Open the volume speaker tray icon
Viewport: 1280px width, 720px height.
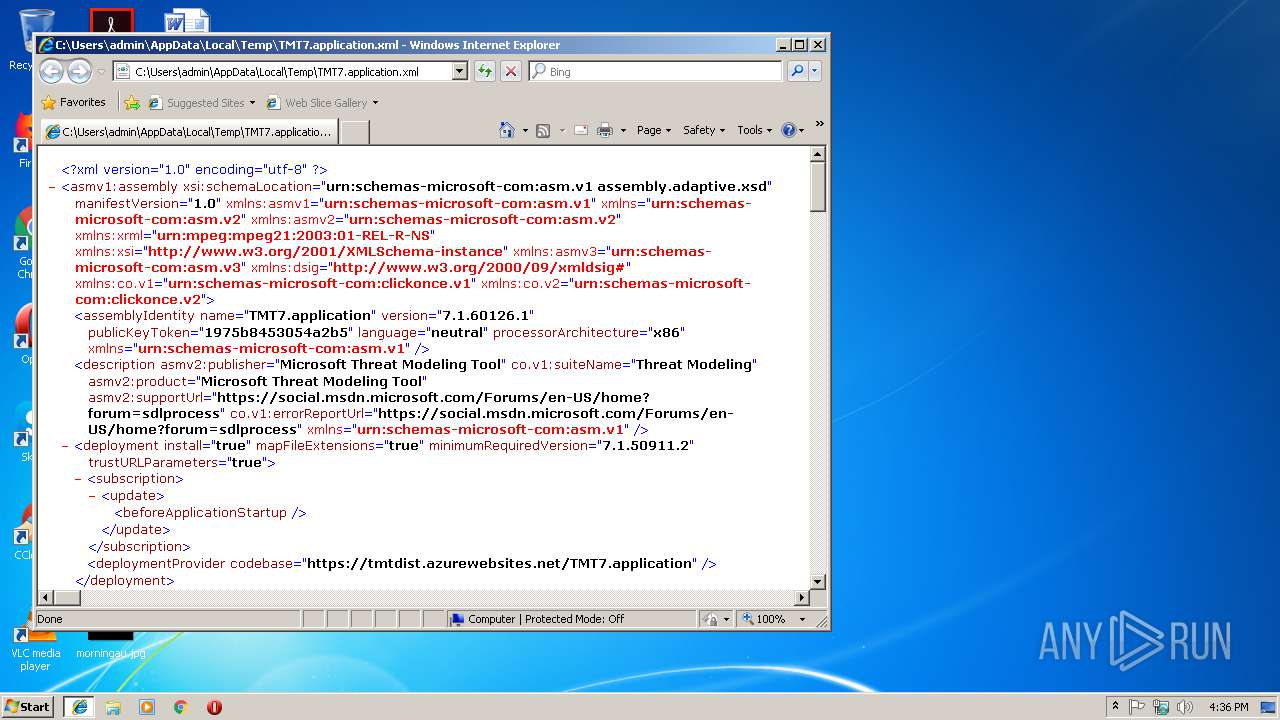click(1185, 706)
